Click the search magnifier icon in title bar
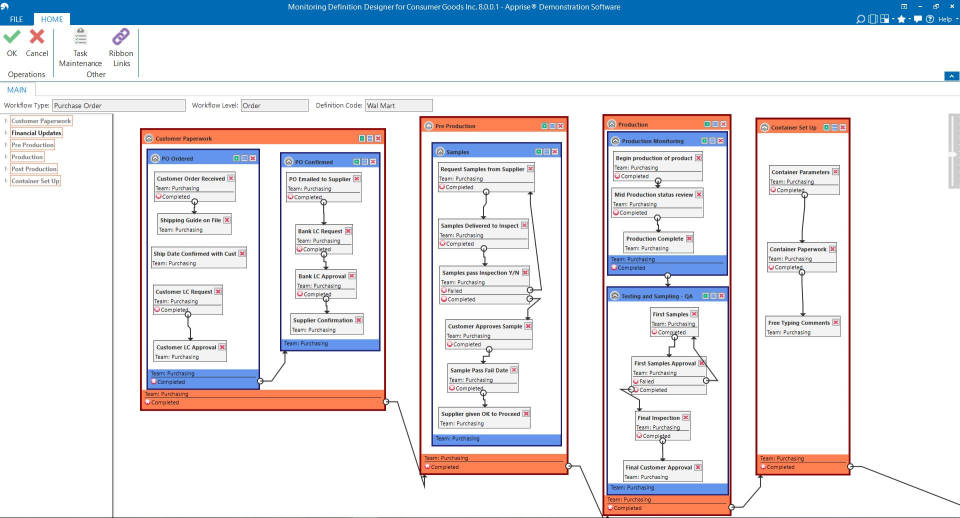This screenshot has height=518, width=960. (x=861, y=19)
